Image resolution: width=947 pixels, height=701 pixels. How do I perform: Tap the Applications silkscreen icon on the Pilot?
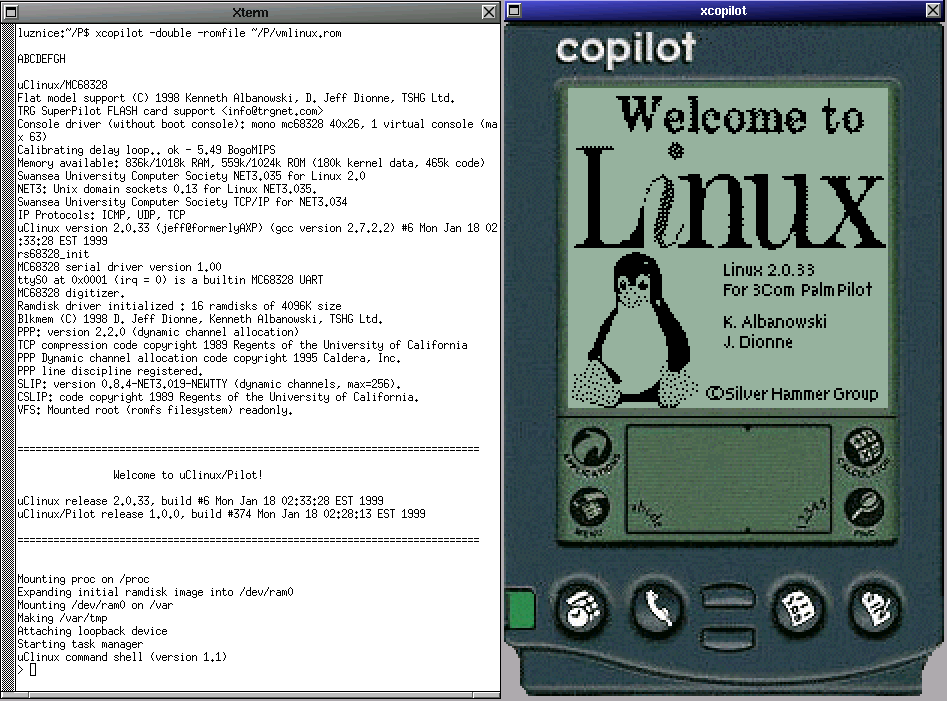[591, 450]
